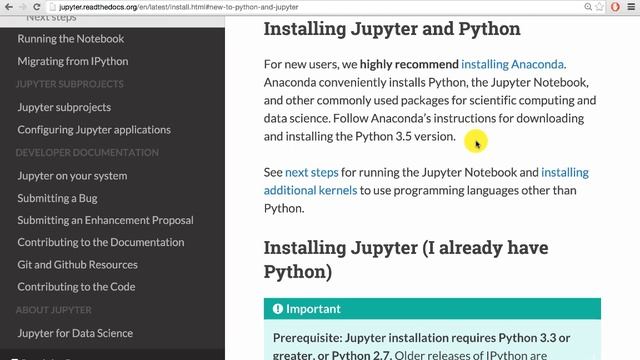Open Submitting an Enhancement Proposal
The width and height of the screenshot is (640, 360).
point(105,220)
